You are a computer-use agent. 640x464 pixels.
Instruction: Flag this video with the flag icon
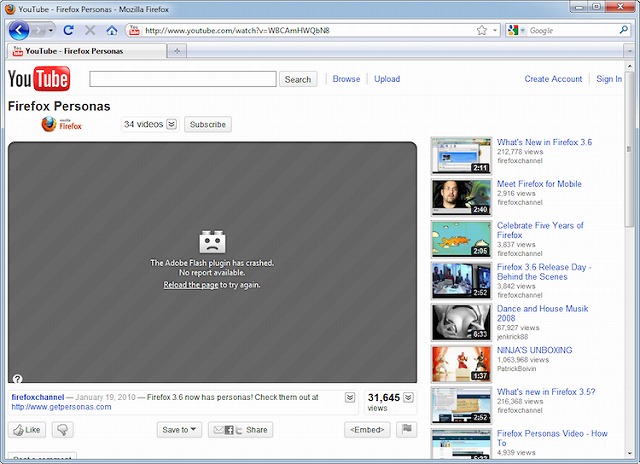tap(407, 430)
